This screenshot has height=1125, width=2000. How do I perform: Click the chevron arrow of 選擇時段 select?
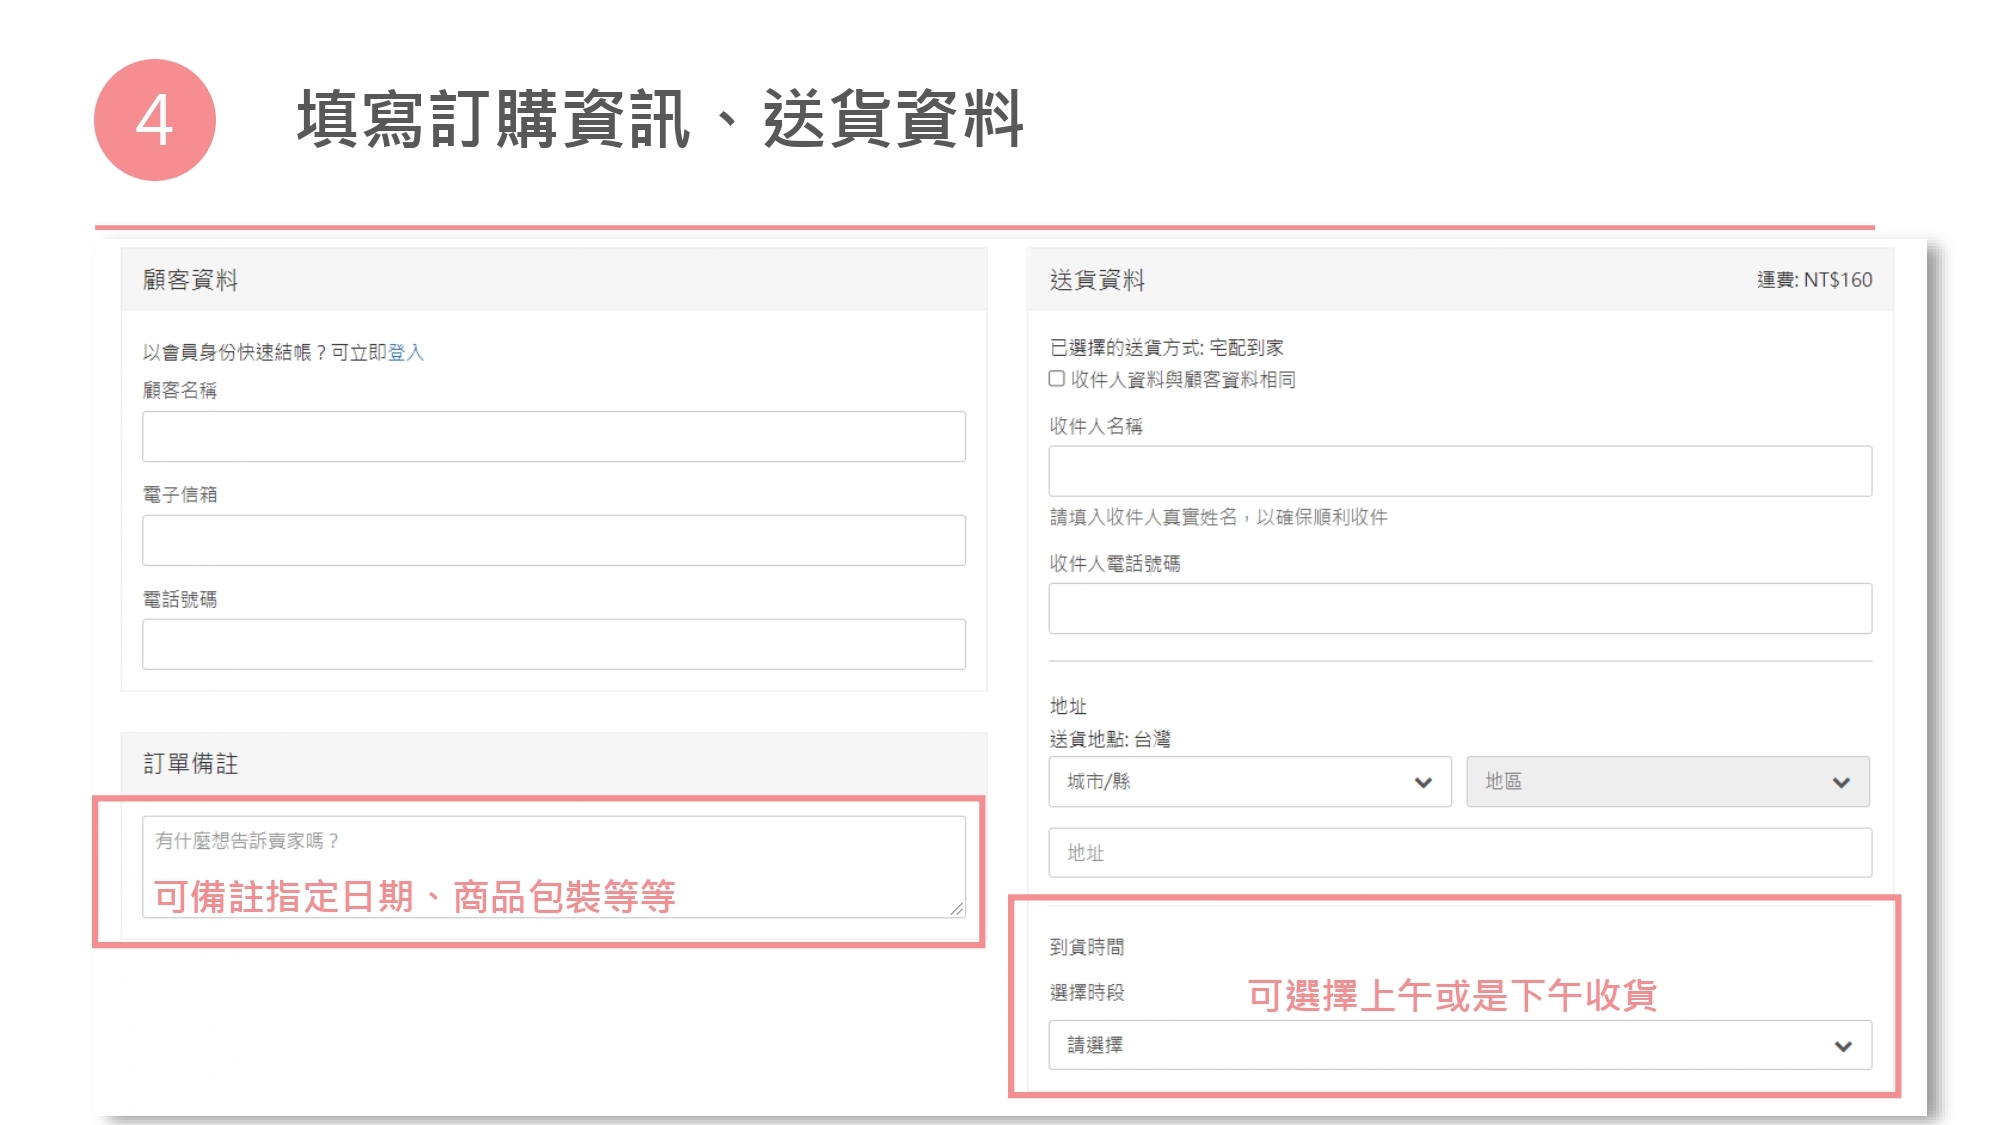click(x=1843, y=1046)
